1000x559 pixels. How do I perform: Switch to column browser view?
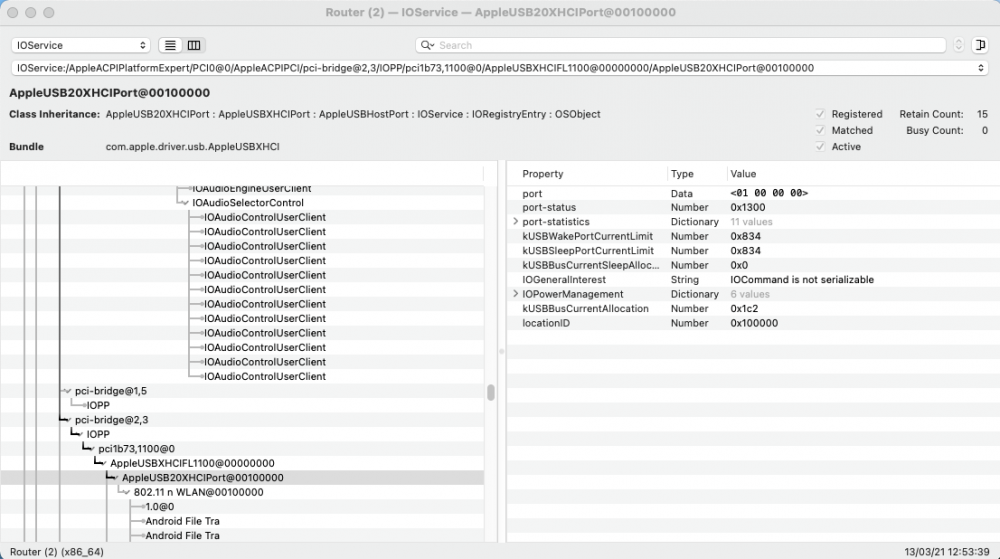click(194, 45)
